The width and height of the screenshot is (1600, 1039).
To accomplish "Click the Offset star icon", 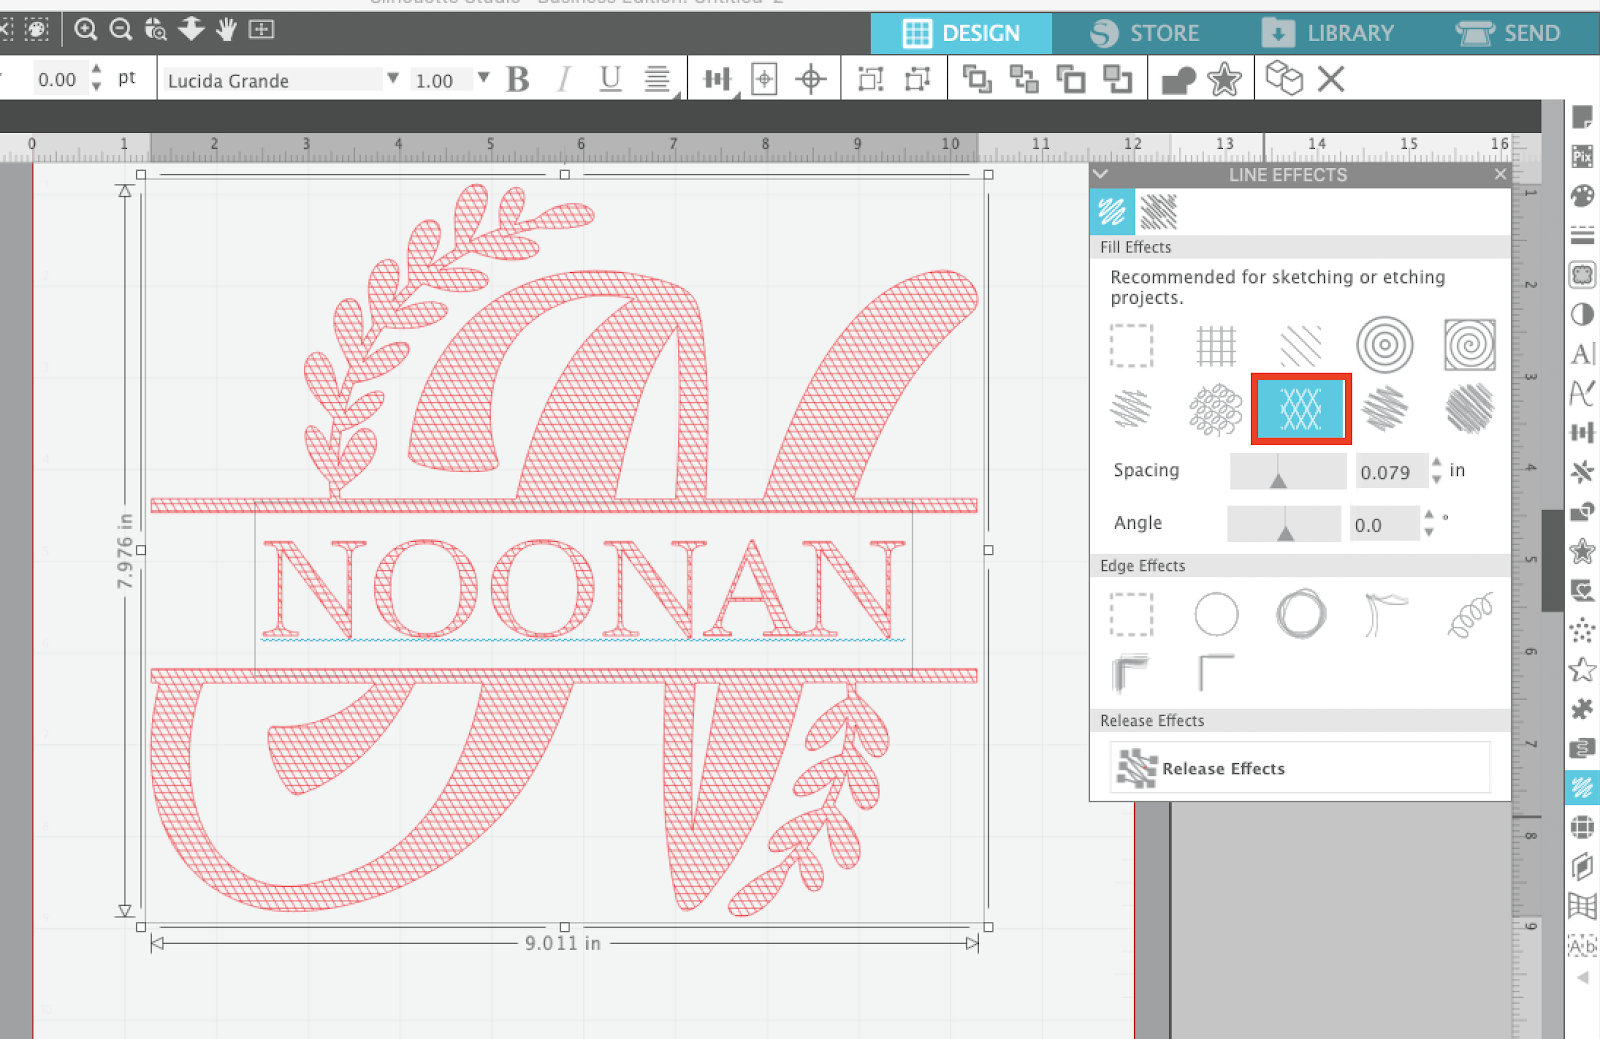I will (1224, 79).
